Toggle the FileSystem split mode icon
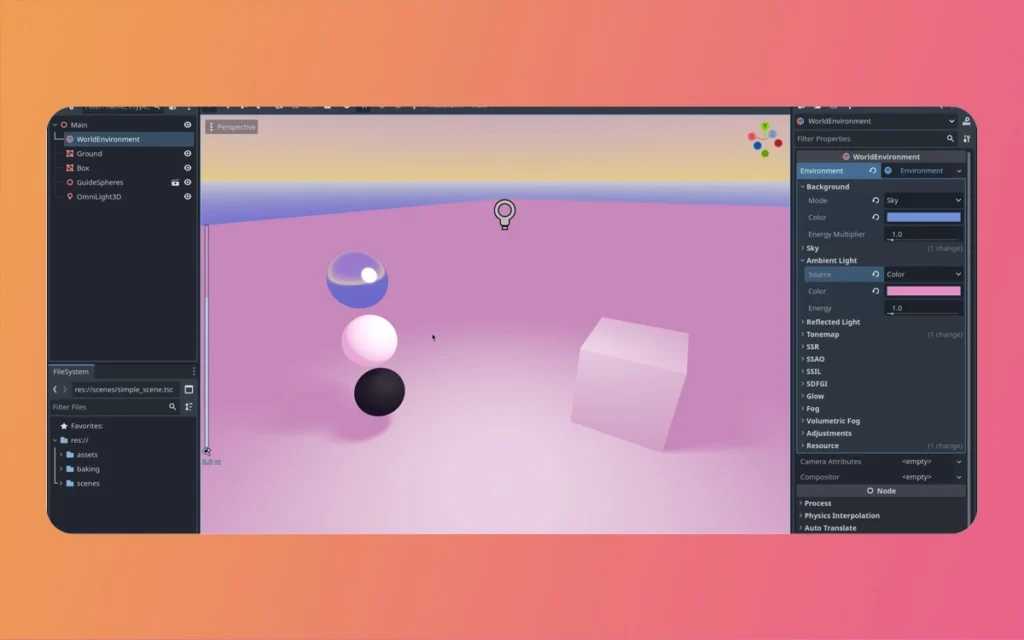1024x640 pixels. 189,389
